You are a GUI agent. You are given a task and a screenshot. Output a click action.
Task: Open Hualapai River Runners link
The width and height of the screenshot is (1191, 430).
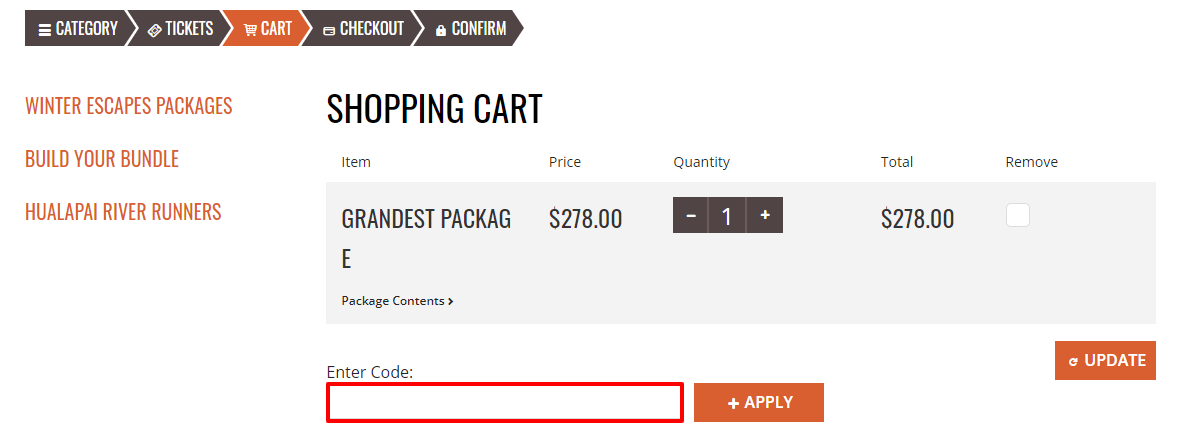coord(123,211)
